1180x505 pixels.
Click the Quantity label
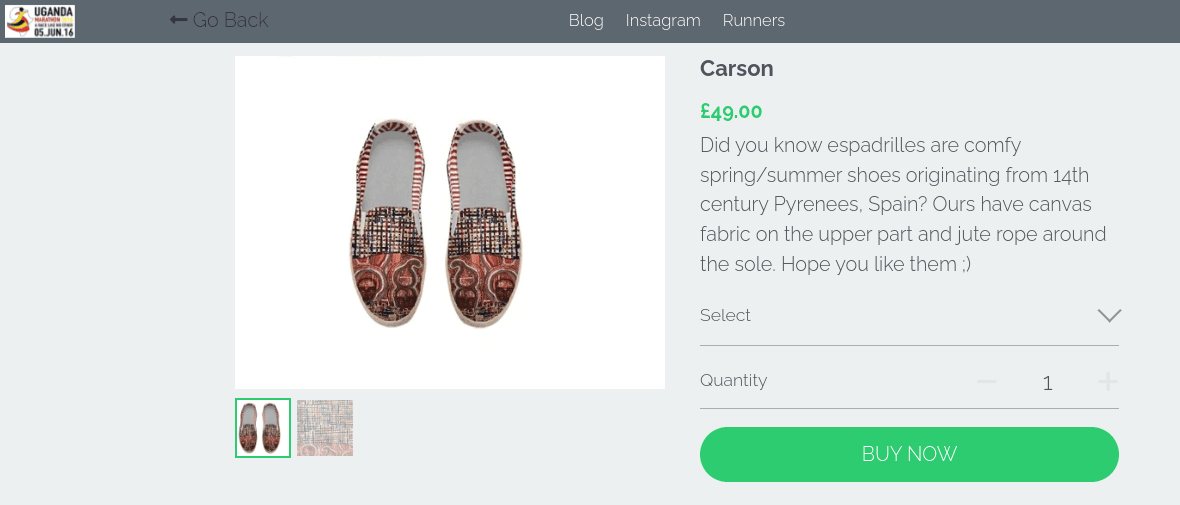tap(733, 380)
